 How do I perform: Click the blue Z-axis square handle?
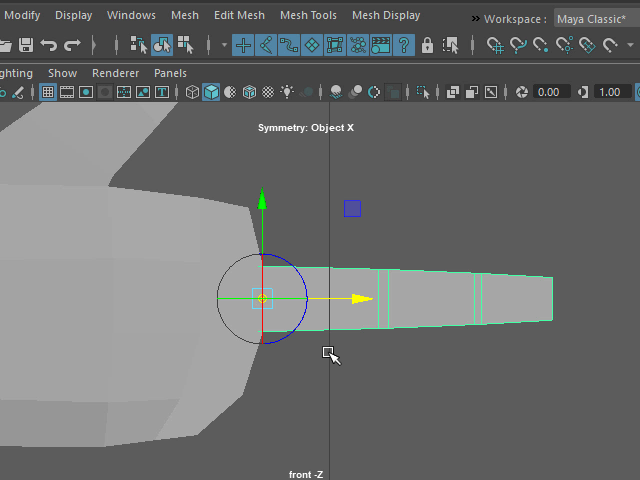pyautogui.click(x=352, y=208)
